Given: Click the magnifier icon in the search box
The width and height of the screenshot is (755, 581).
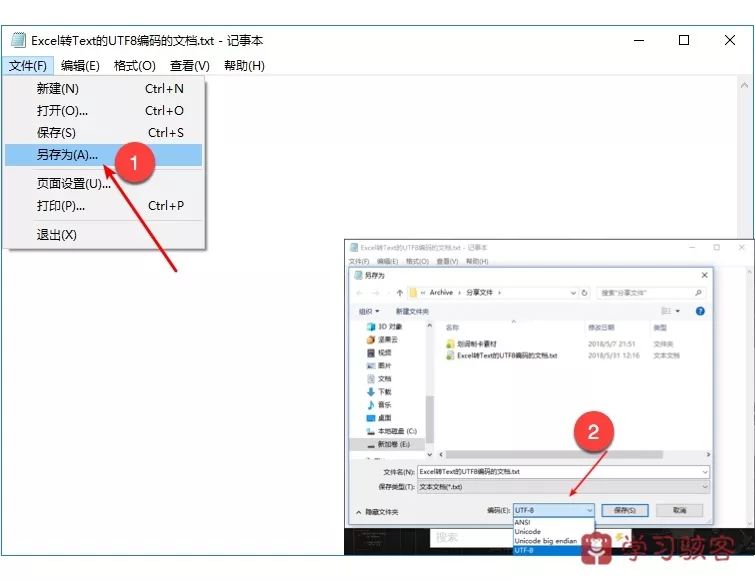Looking at the screenshot, I should click(x=698, y=293).
